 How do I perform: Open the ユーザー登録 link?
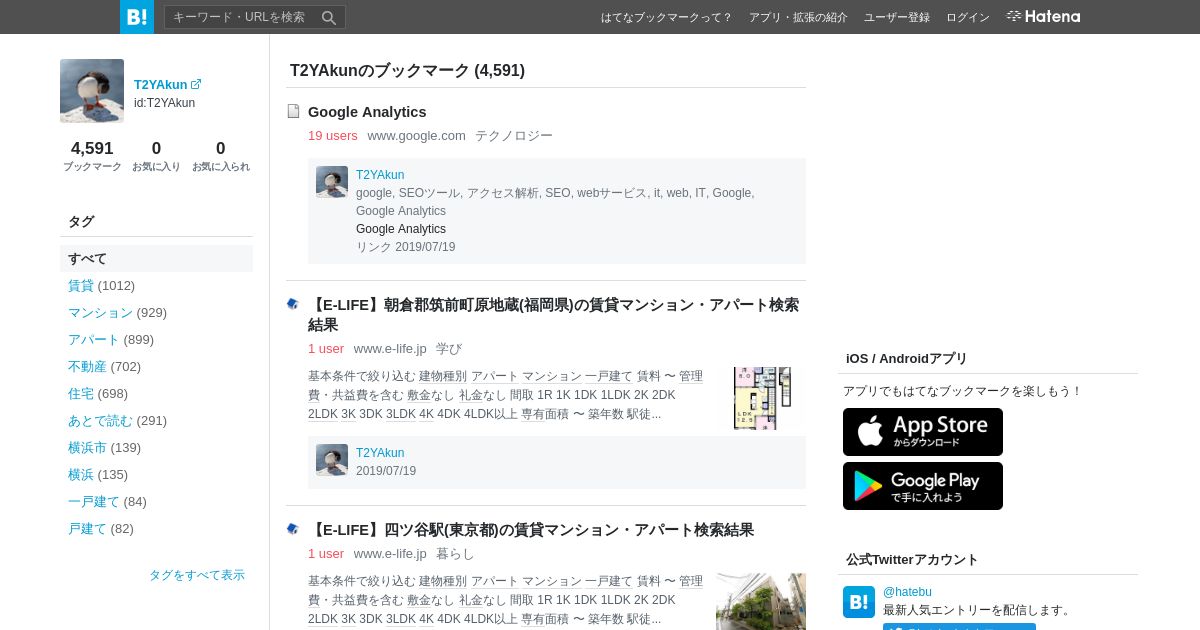point(897,17)
